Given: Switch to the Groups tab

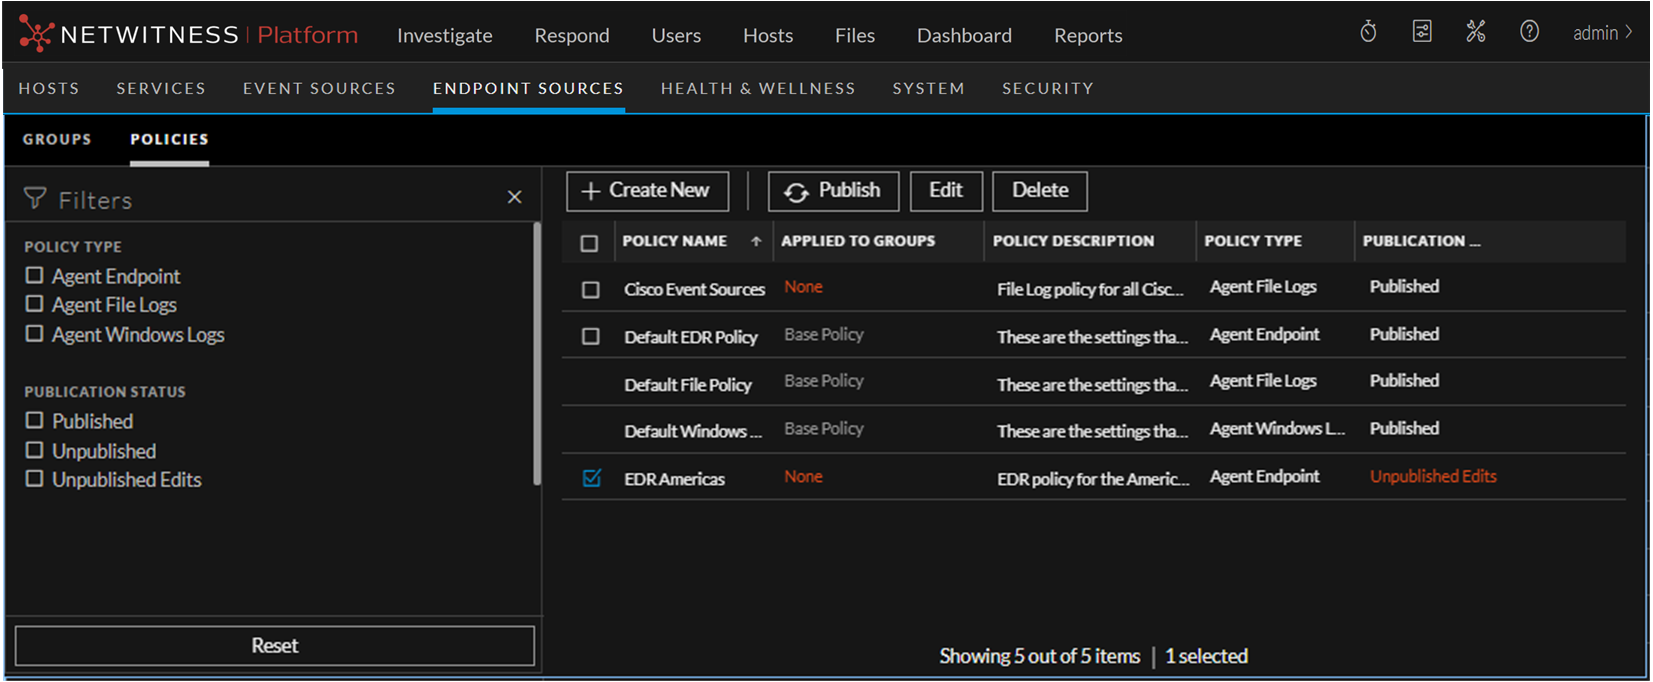Looking at the screenshot, I should pos(57,139).
